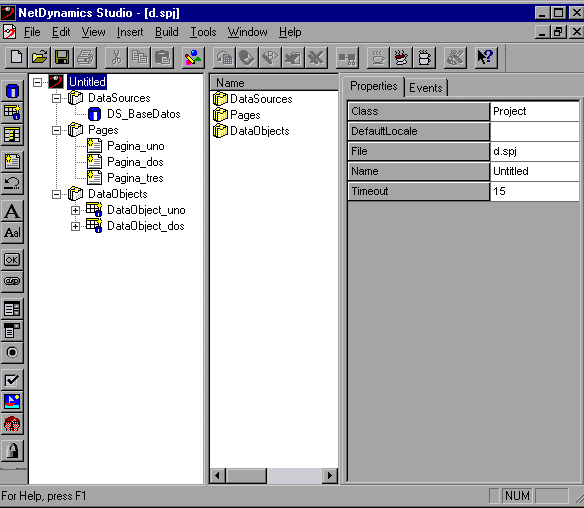Click the Paste clipboard icon
The height and width of the screenshot is (508, 584).
pyautogui.click(x=162, y=58)
